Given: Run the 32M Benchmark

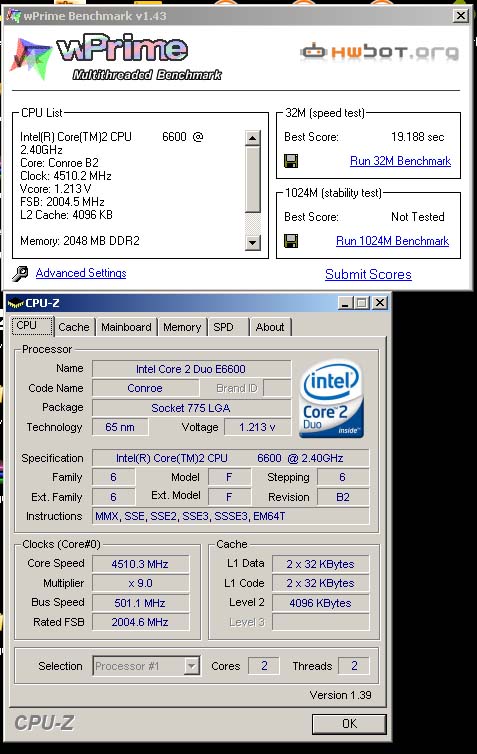Looking at the screenshot, I should [400, 161].
